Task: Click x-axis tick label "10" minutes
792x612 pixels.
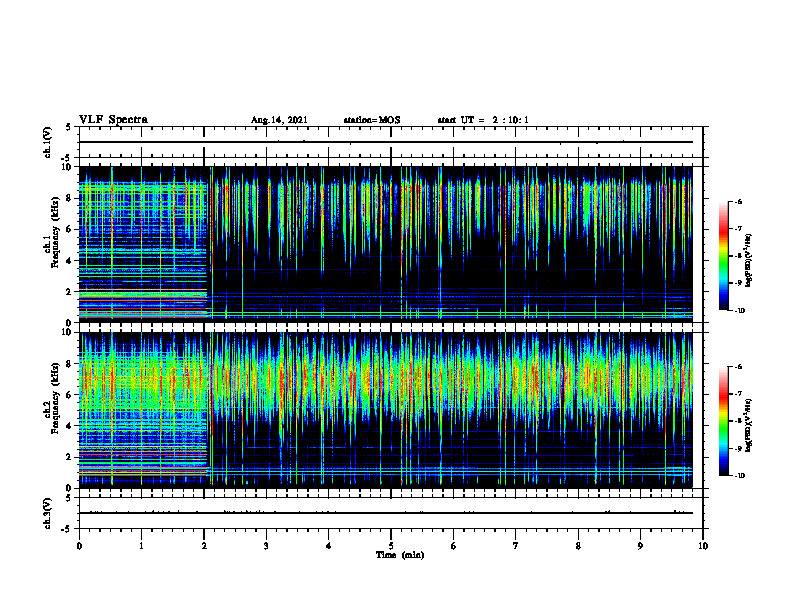Action: coord(703,546)
